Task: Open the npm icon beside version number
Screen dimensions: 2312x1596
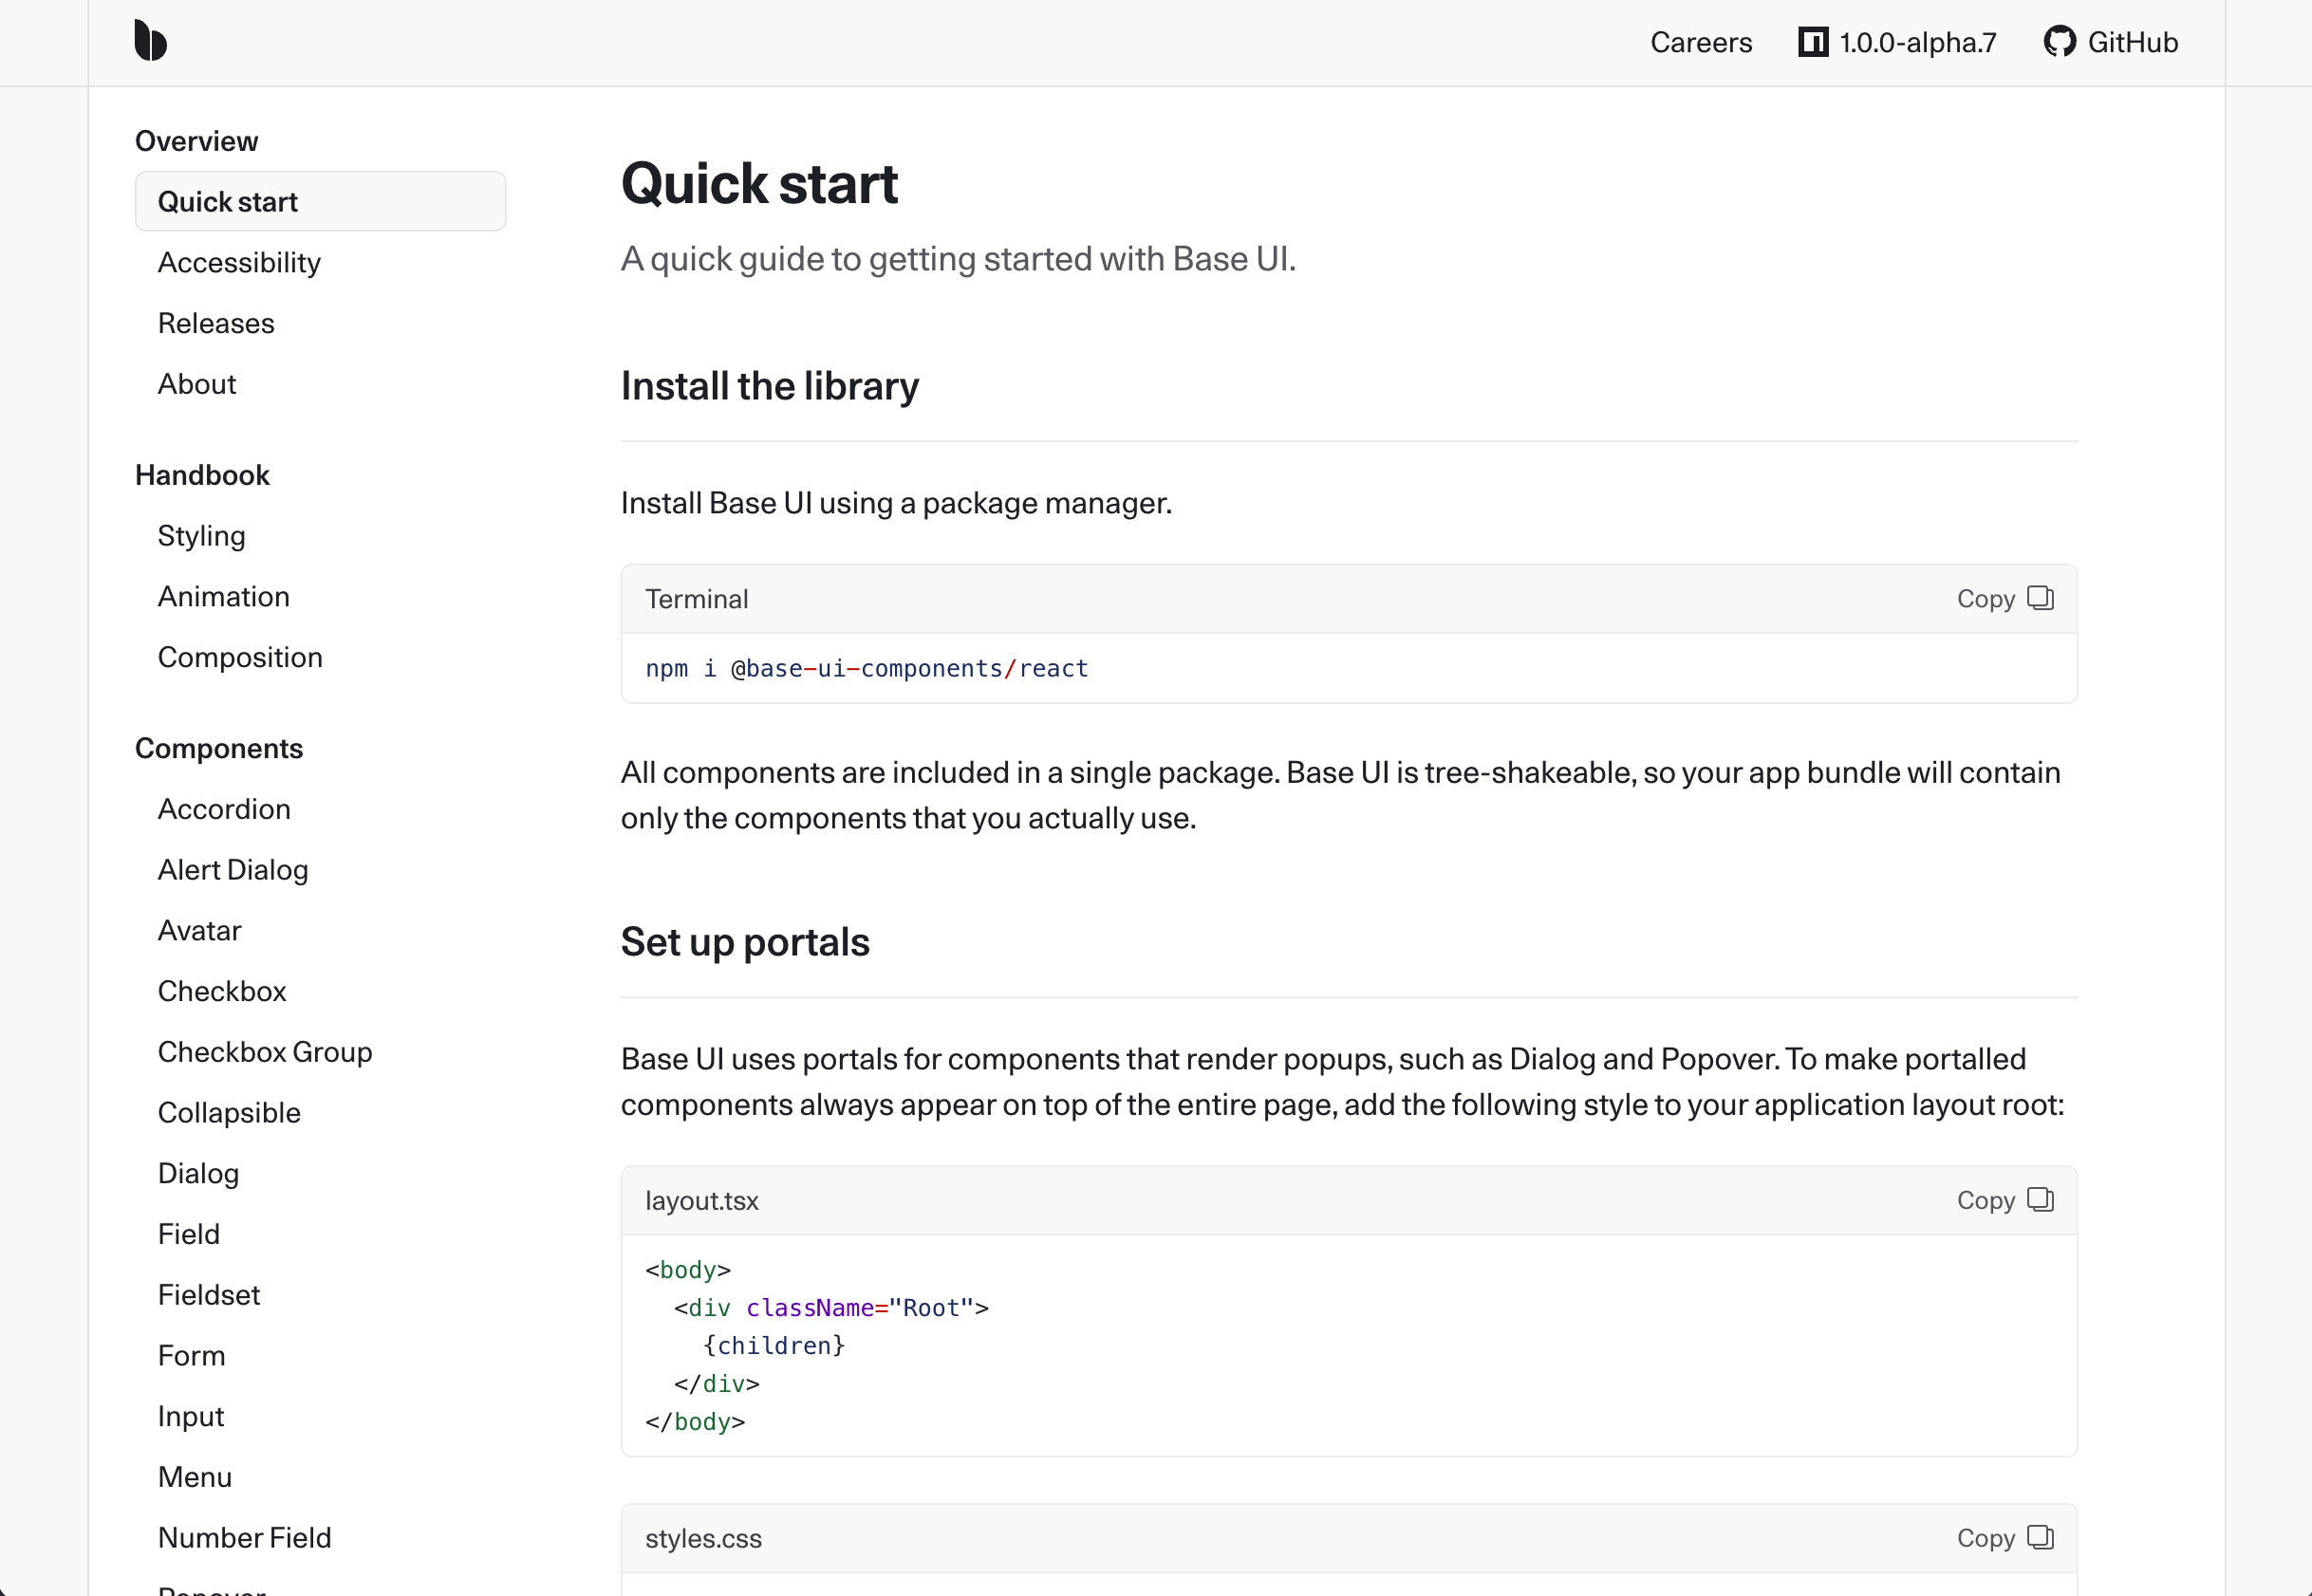Action: click(x=1813, y=42)
